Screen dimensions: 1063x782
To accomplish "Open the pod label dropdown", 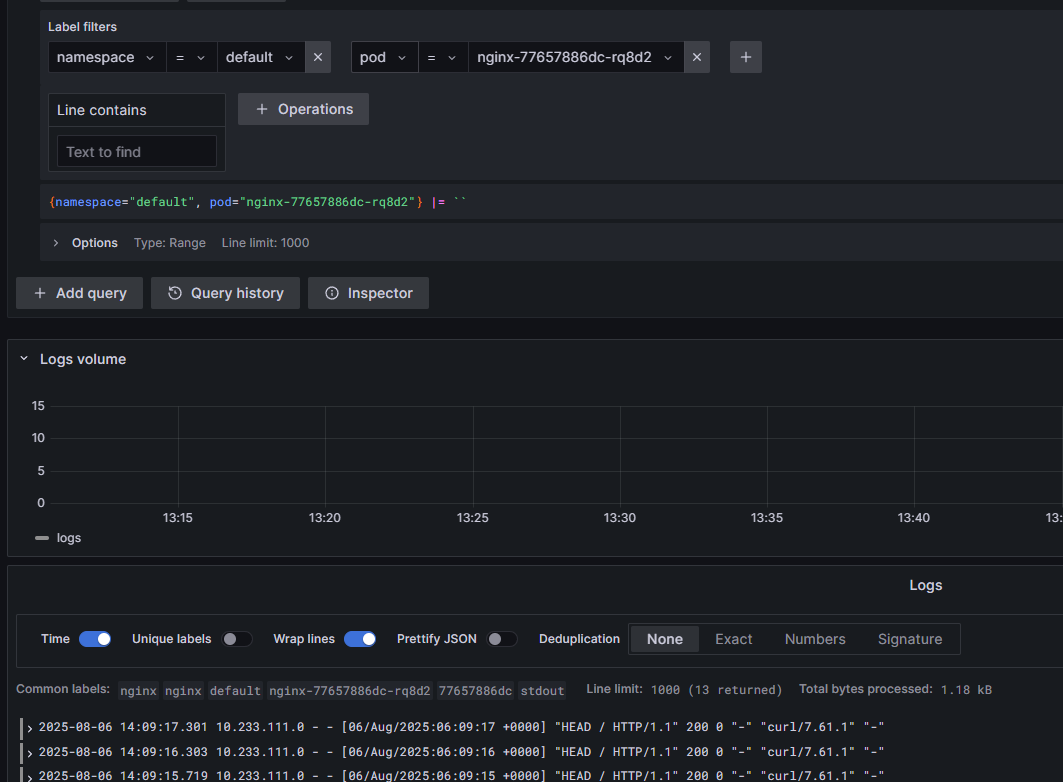I will 384,57.
